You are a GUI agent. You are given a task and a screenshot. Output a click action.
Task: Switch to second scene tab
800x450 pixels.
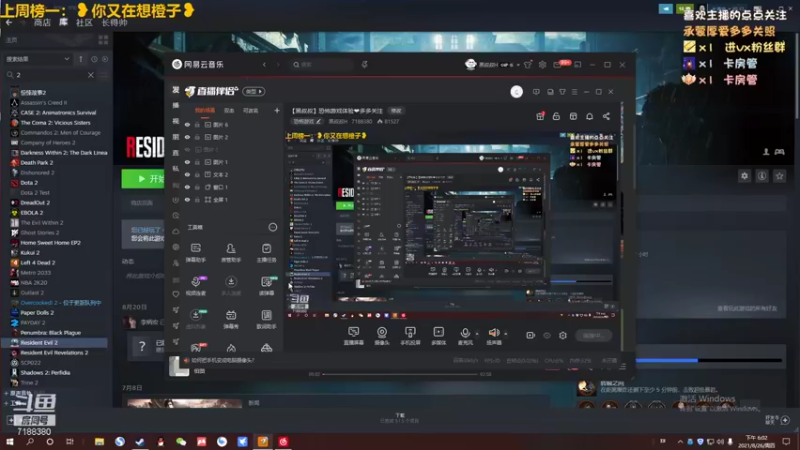point(229,110)
